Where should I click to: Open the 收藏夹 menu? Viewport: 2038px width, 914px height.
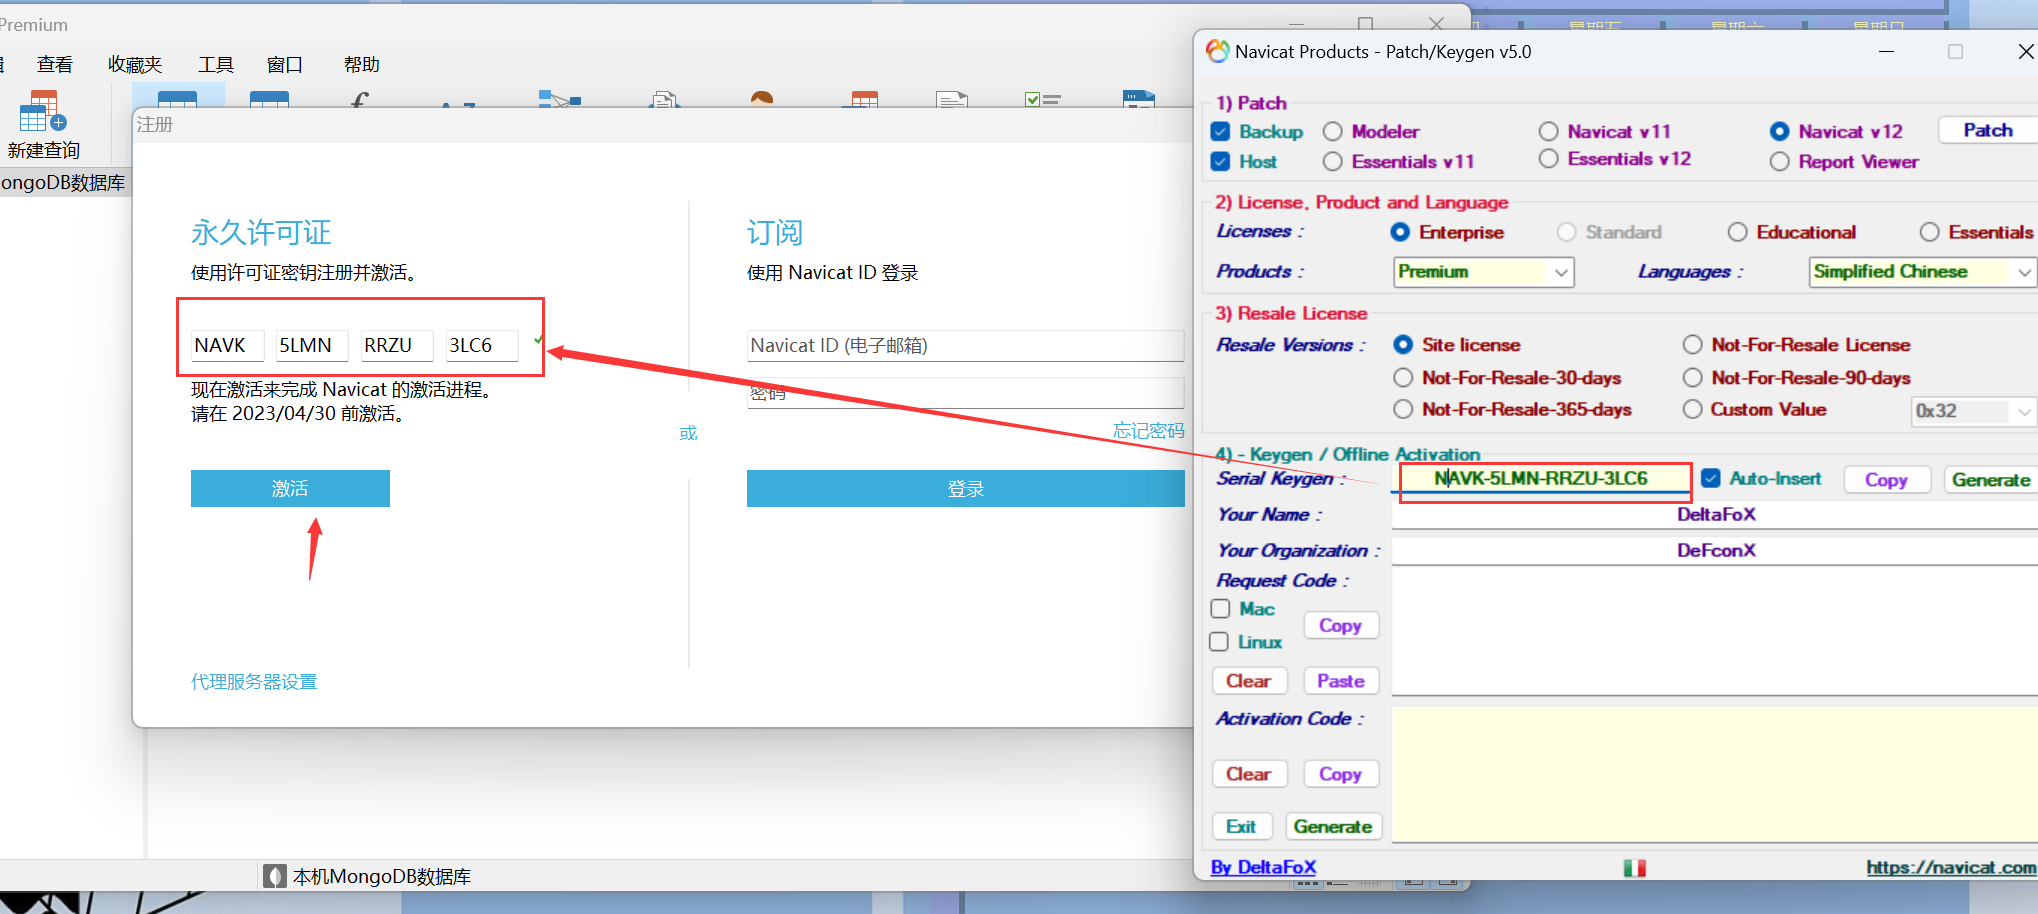pyautogui.click(x=135, y=65)
